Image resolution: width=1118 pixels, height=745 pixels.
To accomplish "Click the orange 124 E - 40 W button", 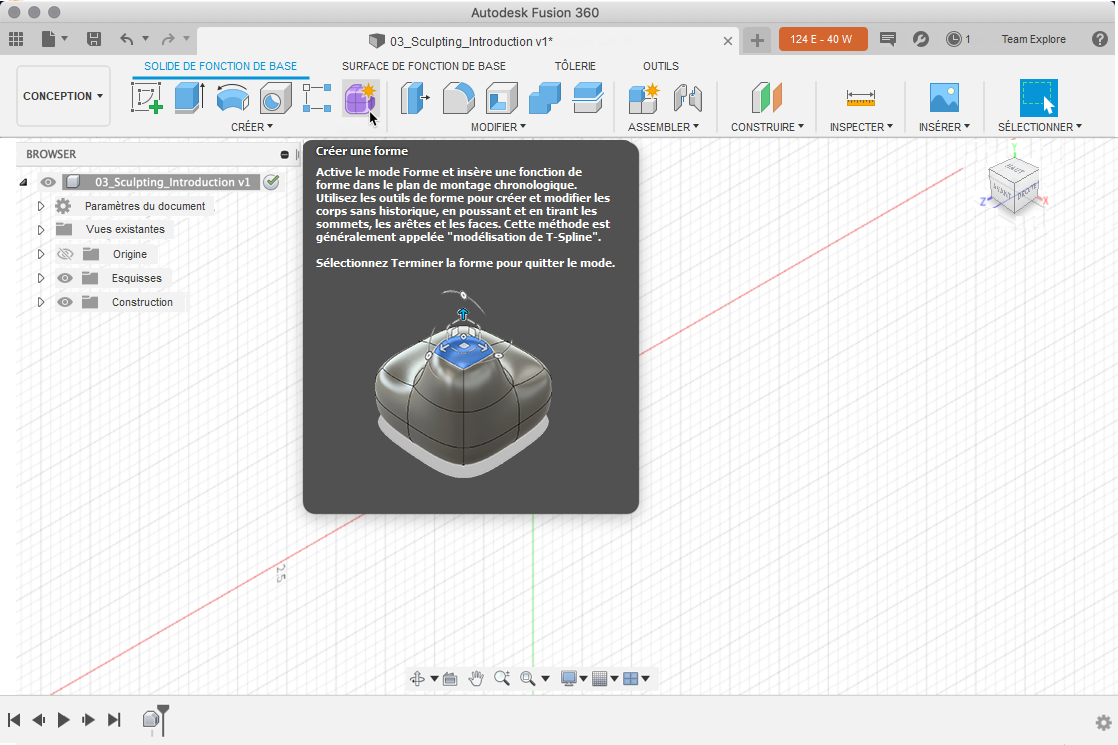I will point(823,39).
